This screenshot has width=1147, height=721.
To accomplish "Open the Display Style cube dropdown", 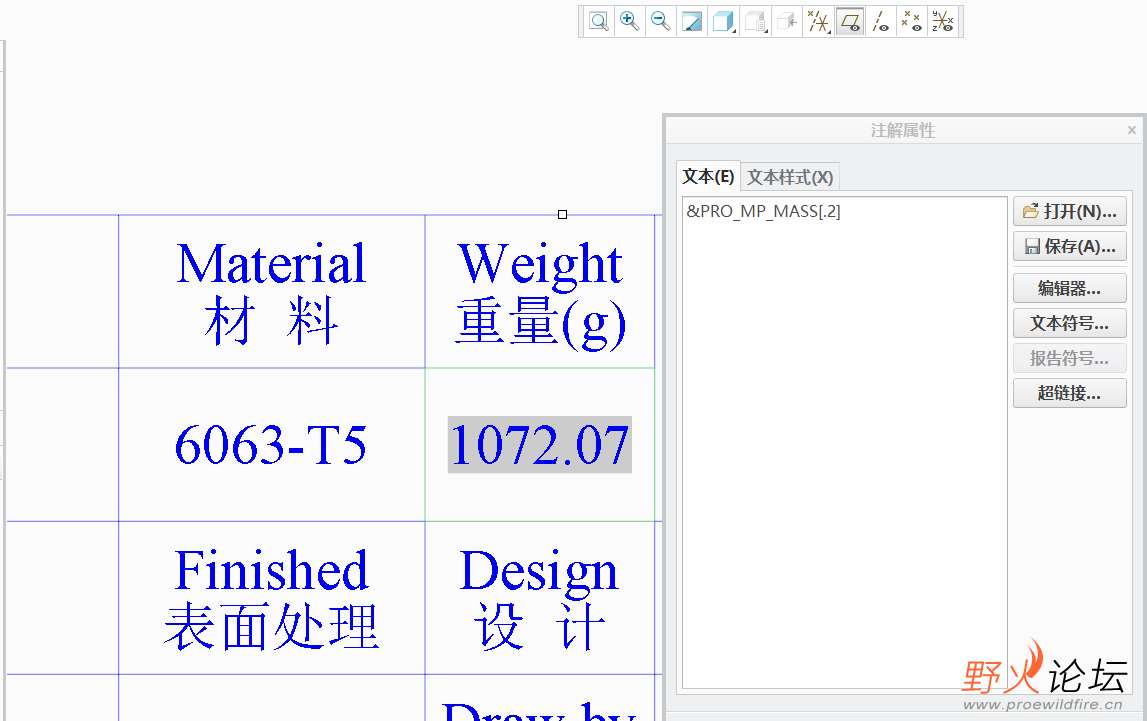I will (723, 21).
